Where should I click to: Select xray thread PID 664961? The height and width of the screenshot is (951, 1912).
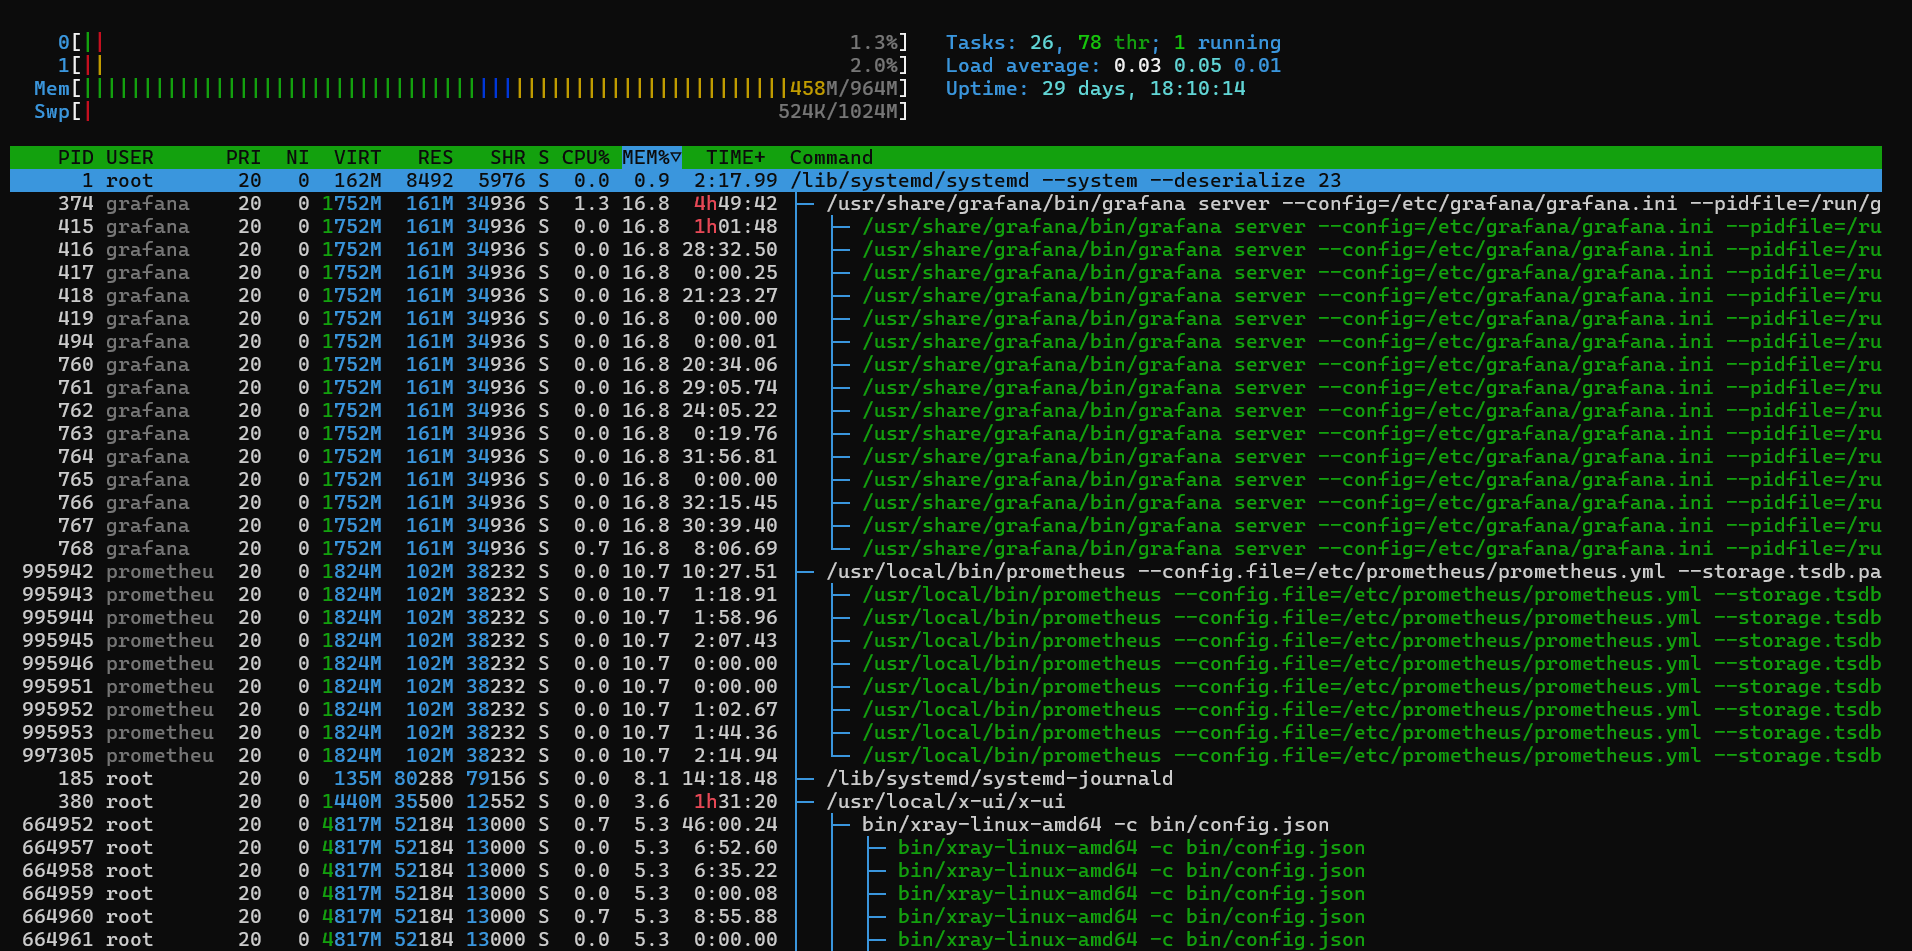tap(946, 940)
